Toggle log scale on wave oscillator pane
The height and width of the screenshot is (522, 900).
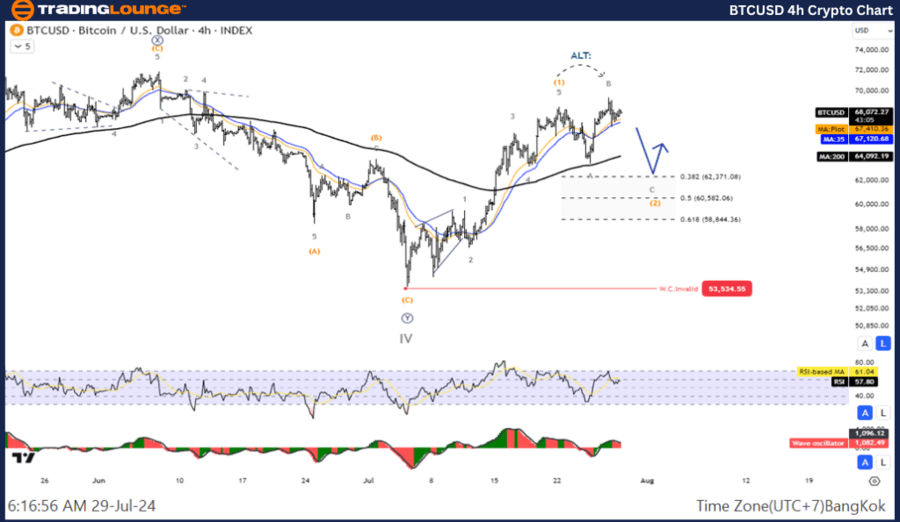[883, 462]
